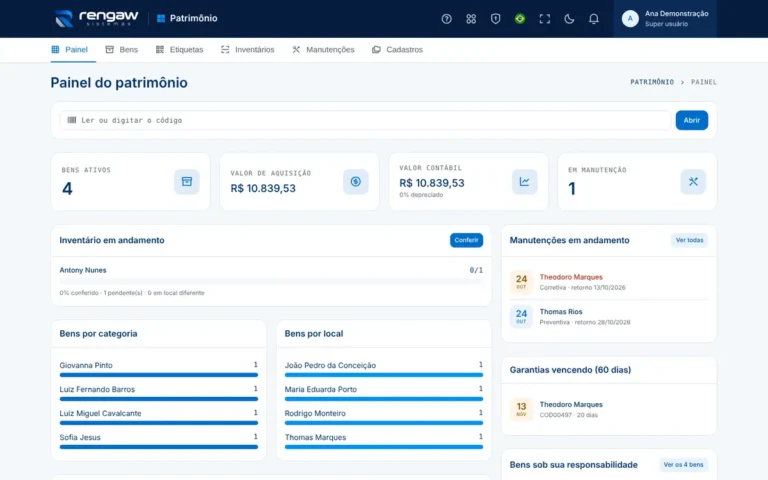Select Thomas Marques location row
The width and height of the screenshot is (768, 480).
coord(384,441)
